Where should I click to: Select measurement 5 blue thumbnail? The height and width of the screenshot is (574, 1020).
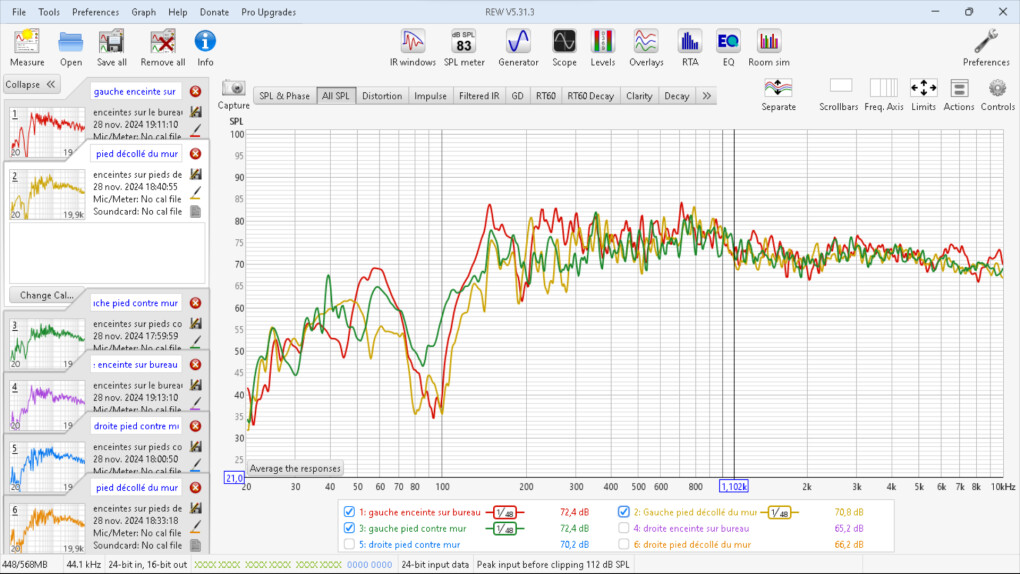coord(47,467)
